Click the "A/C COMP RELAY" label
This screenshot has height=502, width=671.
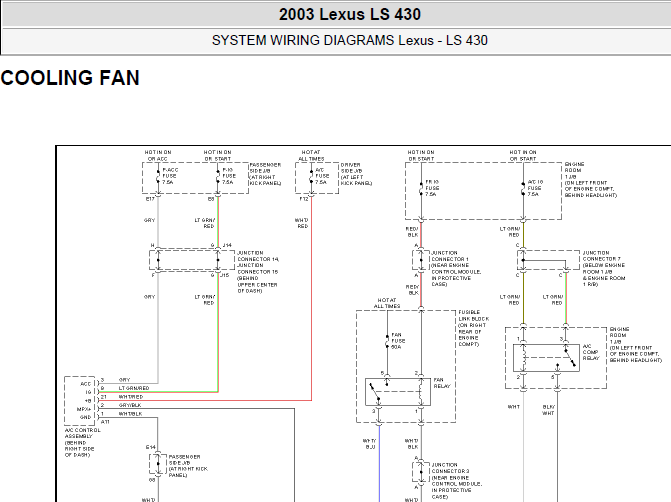(x=591, y=352)
